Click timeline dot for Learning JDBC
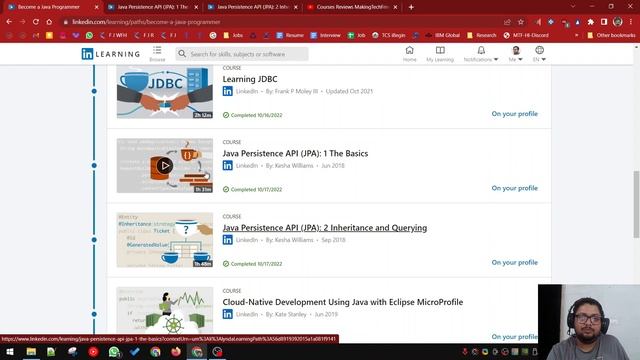The image size is (640, 360). coord(94,91)
